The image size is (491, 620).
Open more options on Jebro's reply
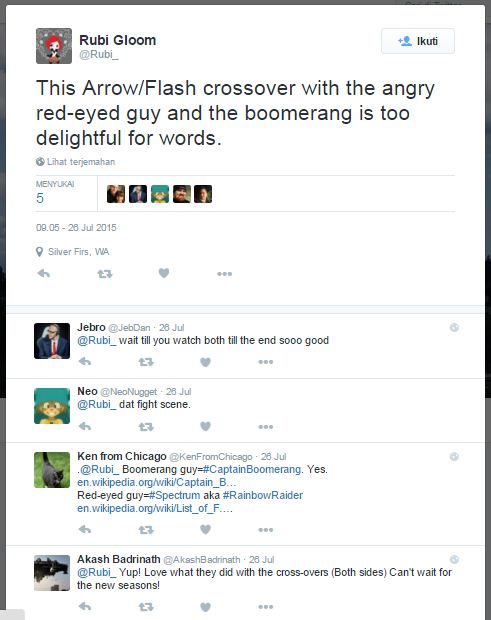[266, 362]
